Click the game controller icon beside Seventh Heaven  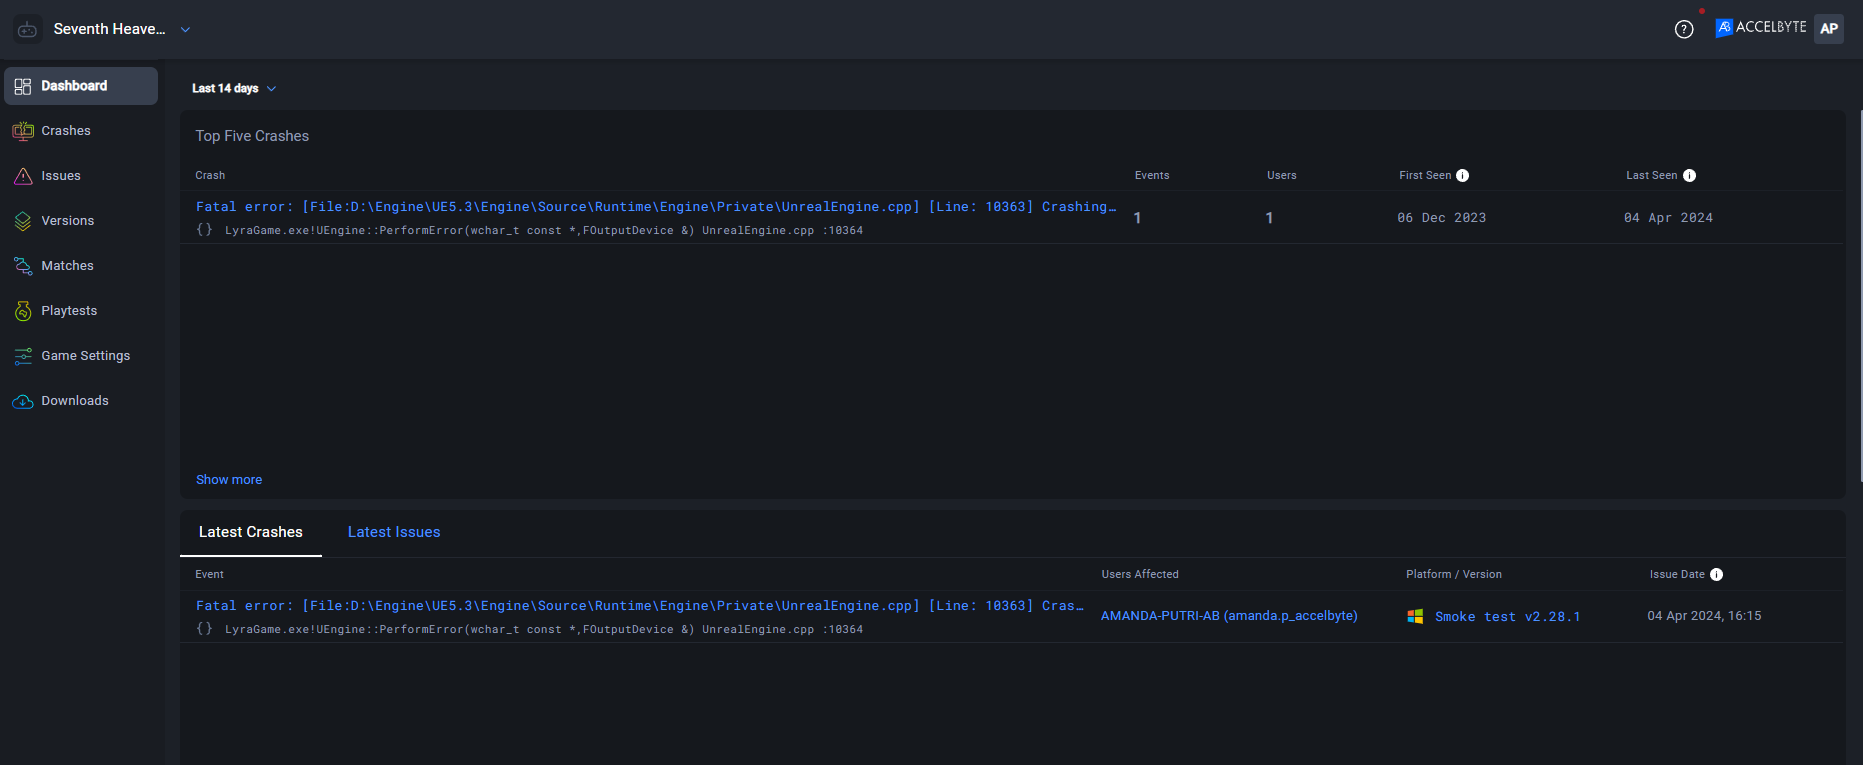[x=27, y=29]
